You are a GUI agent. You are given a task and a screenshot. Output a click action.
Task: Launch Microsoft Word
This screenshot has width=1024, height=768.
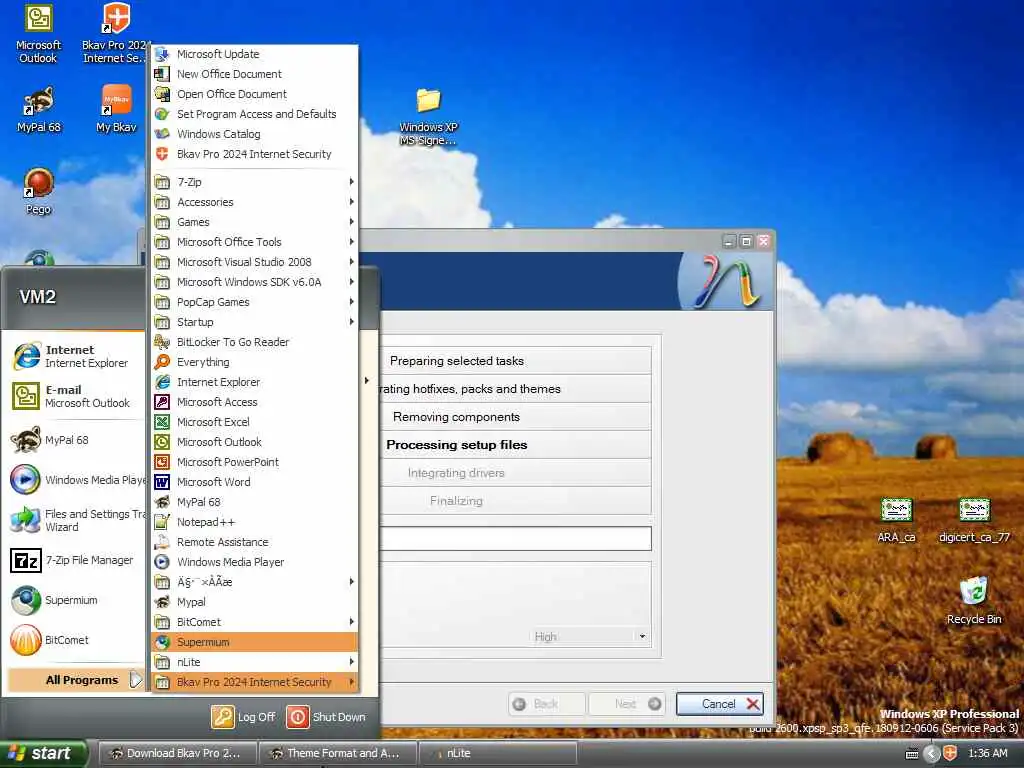coord(255,482)
